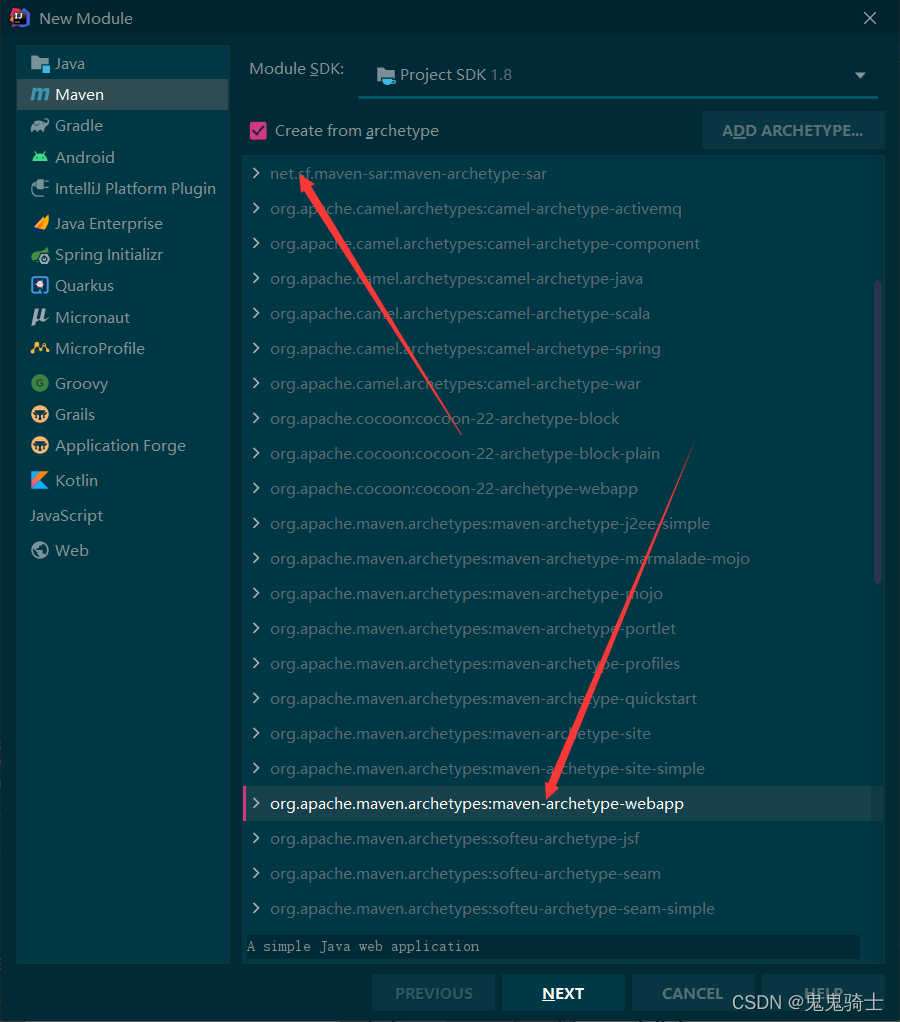Viewport: 900px width, 1022px height.
Task: Click the ADD ARCHETYPE... button
Action: pos(792,130)
